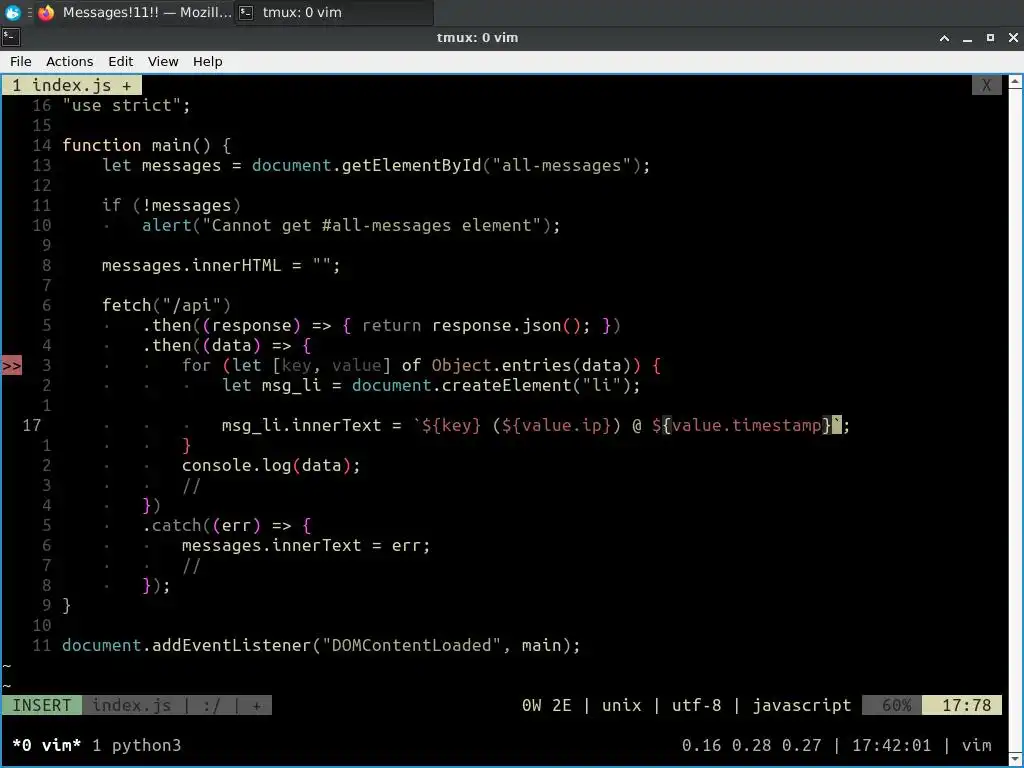Minimize the tmux terminal window

point(967,38)
